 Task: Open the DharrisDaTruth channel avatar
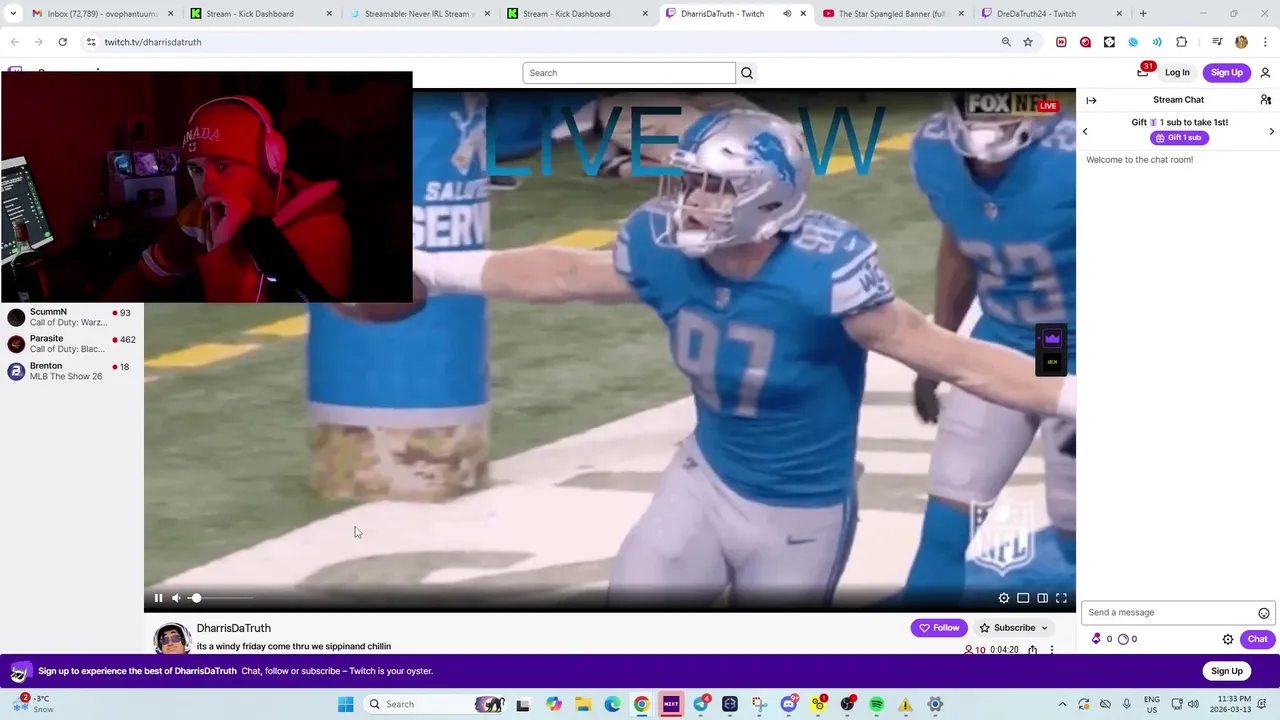coord(171,638)
